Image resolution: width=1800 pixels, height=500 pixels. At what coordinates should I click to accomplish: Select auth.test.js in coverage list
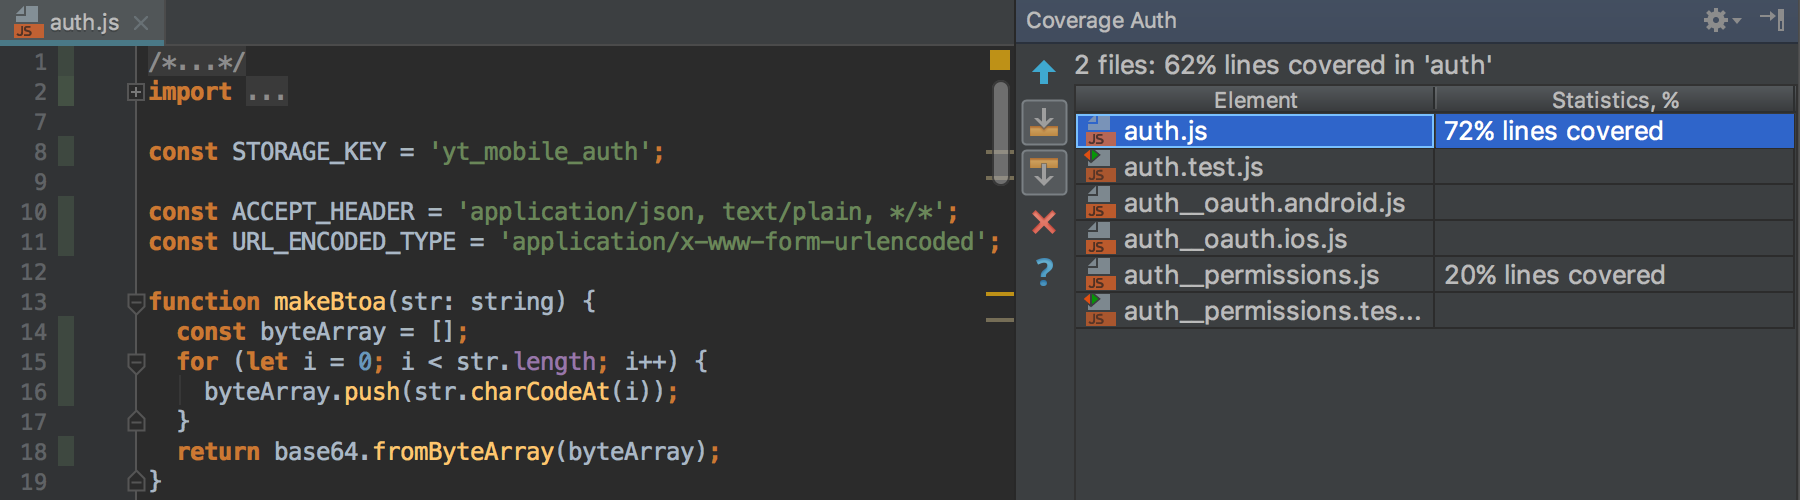(x=1435, y=167)
